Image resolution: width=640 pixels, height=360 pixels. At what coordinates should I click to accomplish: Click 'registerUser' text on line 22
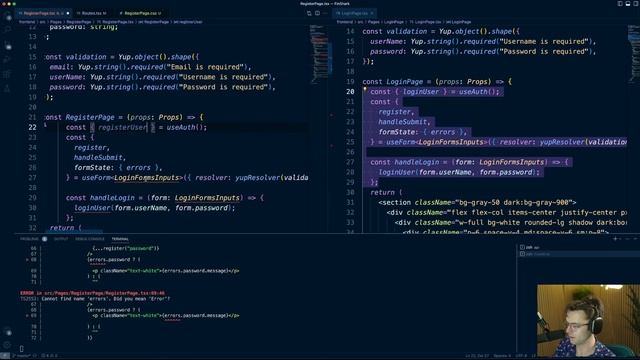point(122,127)
